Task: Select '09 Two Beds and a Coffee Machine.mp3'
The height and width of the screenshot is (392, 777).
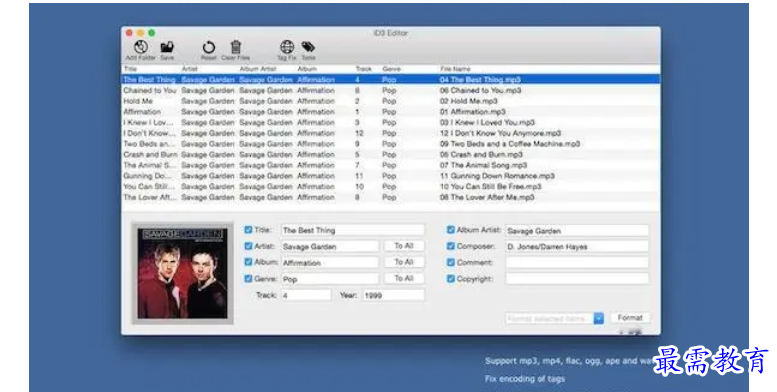Action: point(390,144)
